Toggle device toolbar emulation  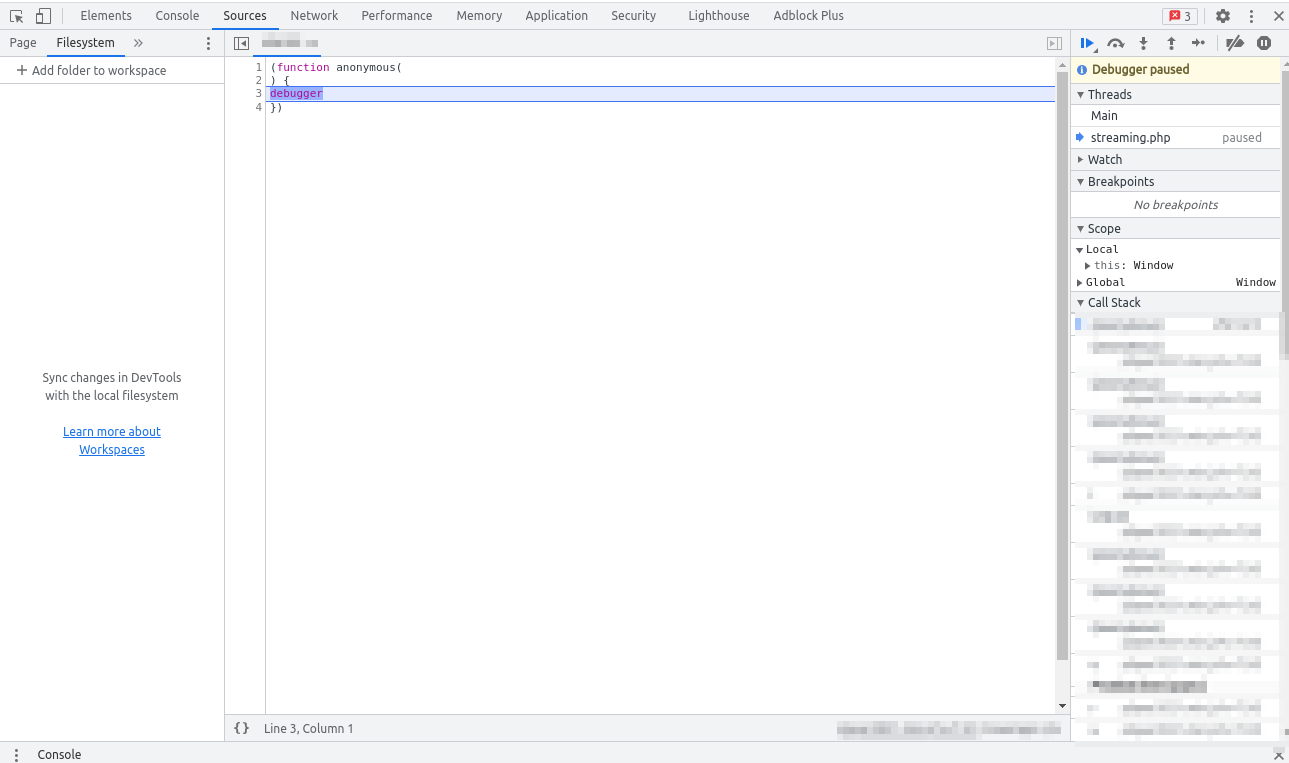tap(43, 16)
